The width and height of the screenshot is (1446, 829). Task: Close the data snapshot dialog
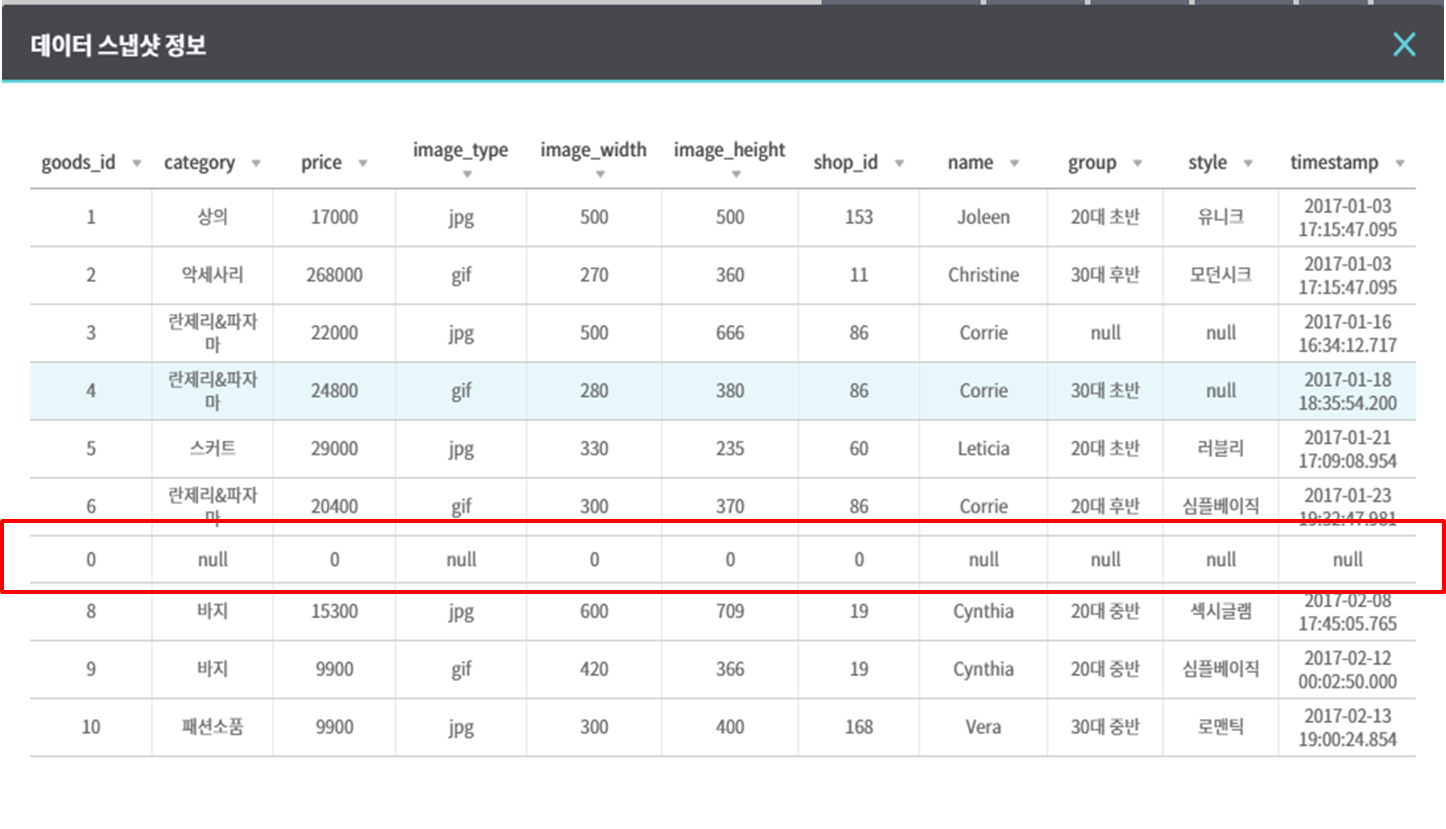[x=1404, y=44]
